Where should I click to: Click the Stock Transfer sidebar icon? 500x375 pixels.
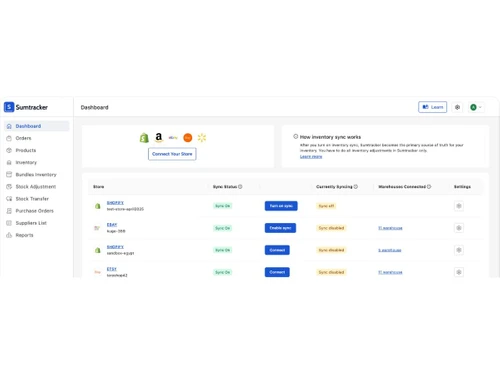[9, 199]
